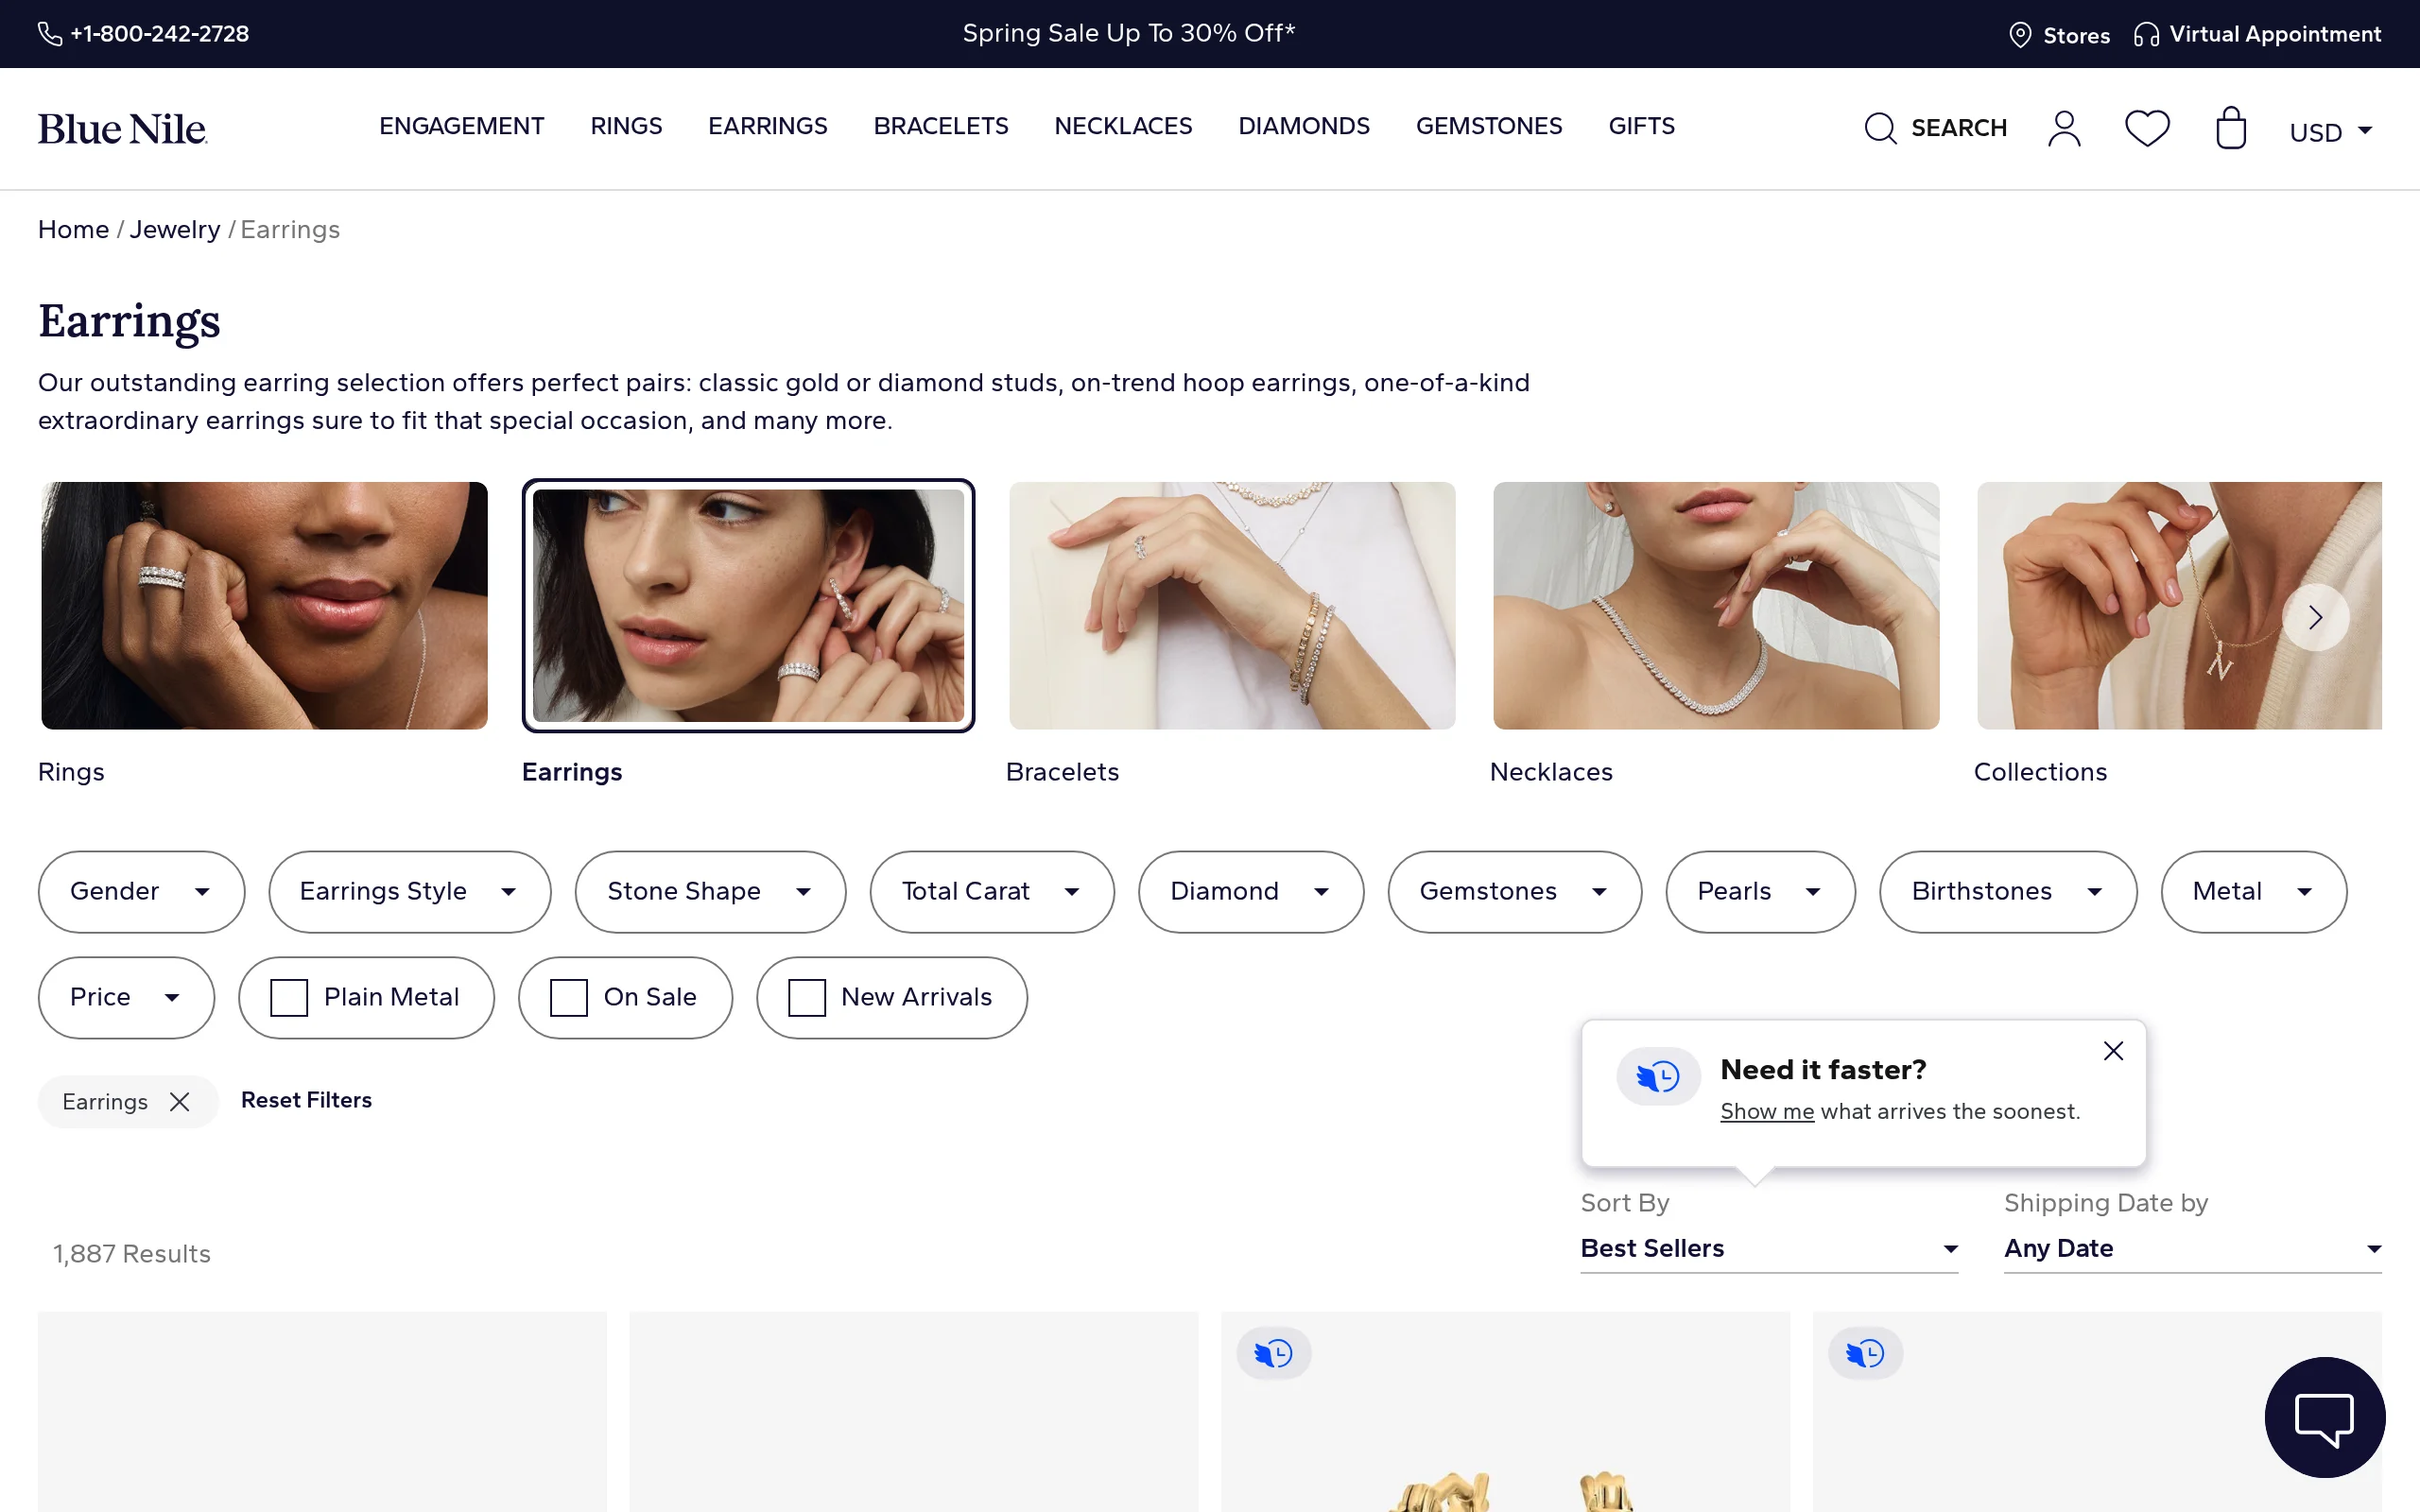Open the Earrings Style filter dropdown

tap(409, 891)
